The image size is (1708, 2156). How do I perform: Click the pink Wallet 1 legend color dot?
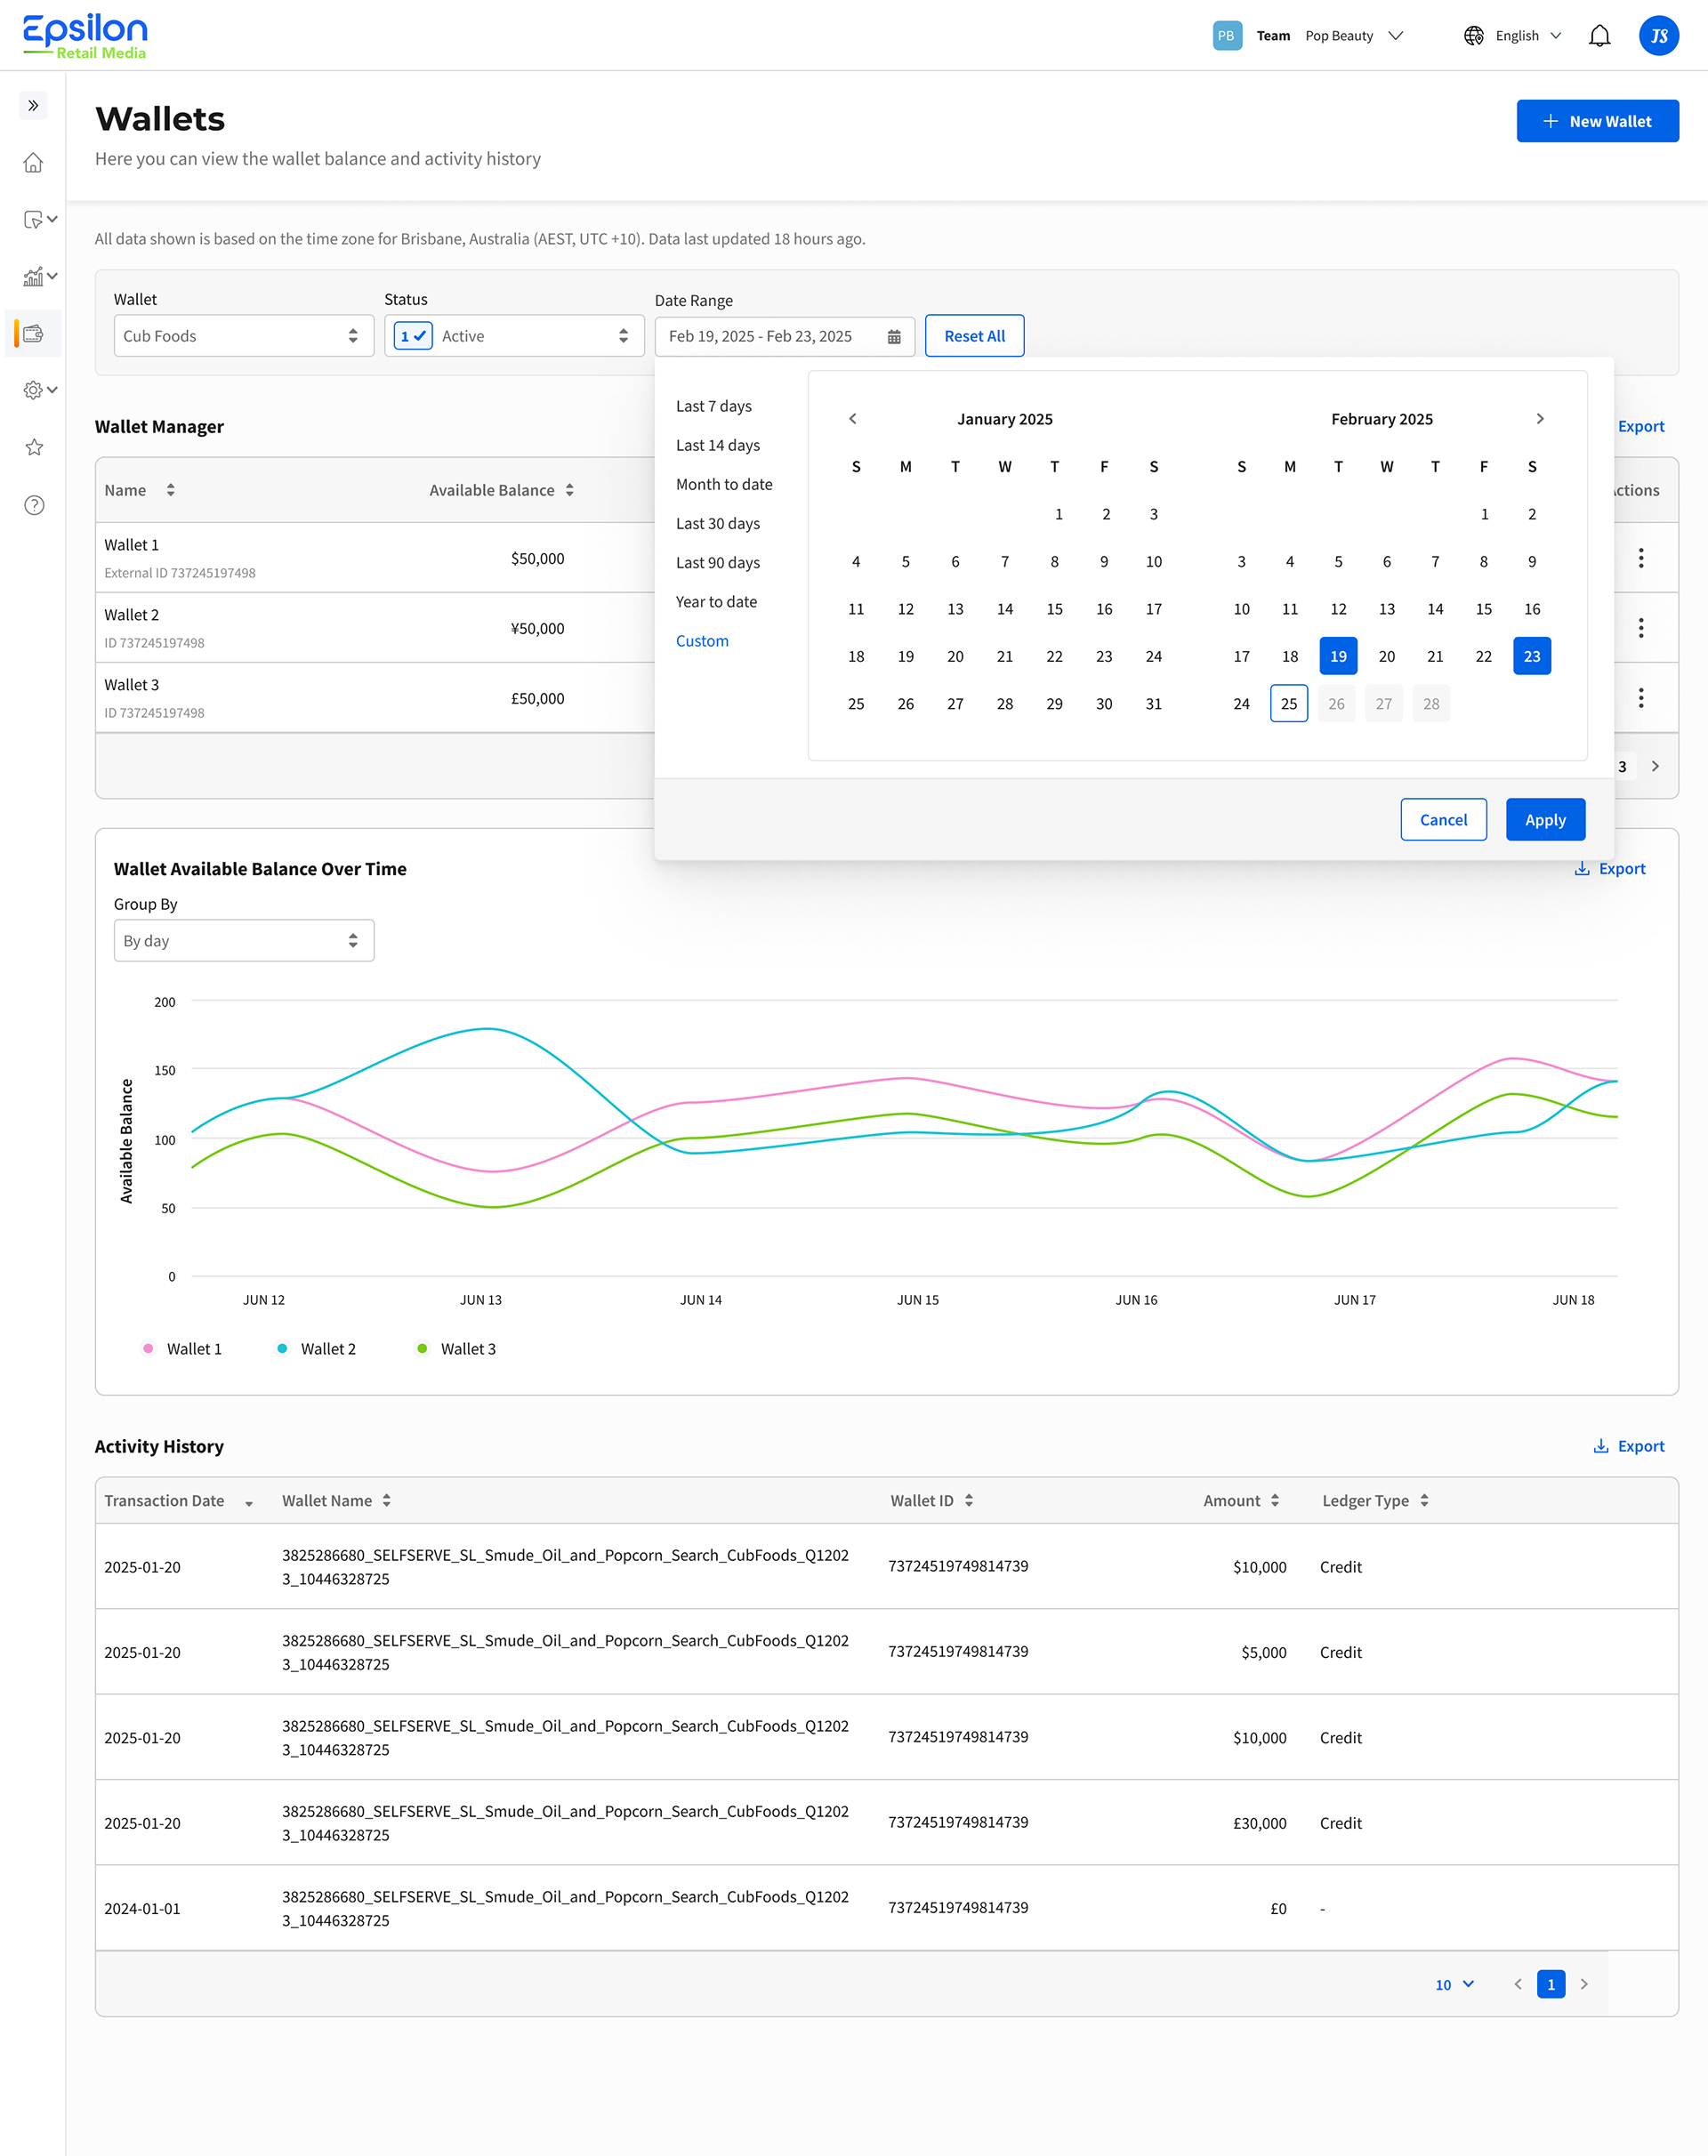(148, 1348)
